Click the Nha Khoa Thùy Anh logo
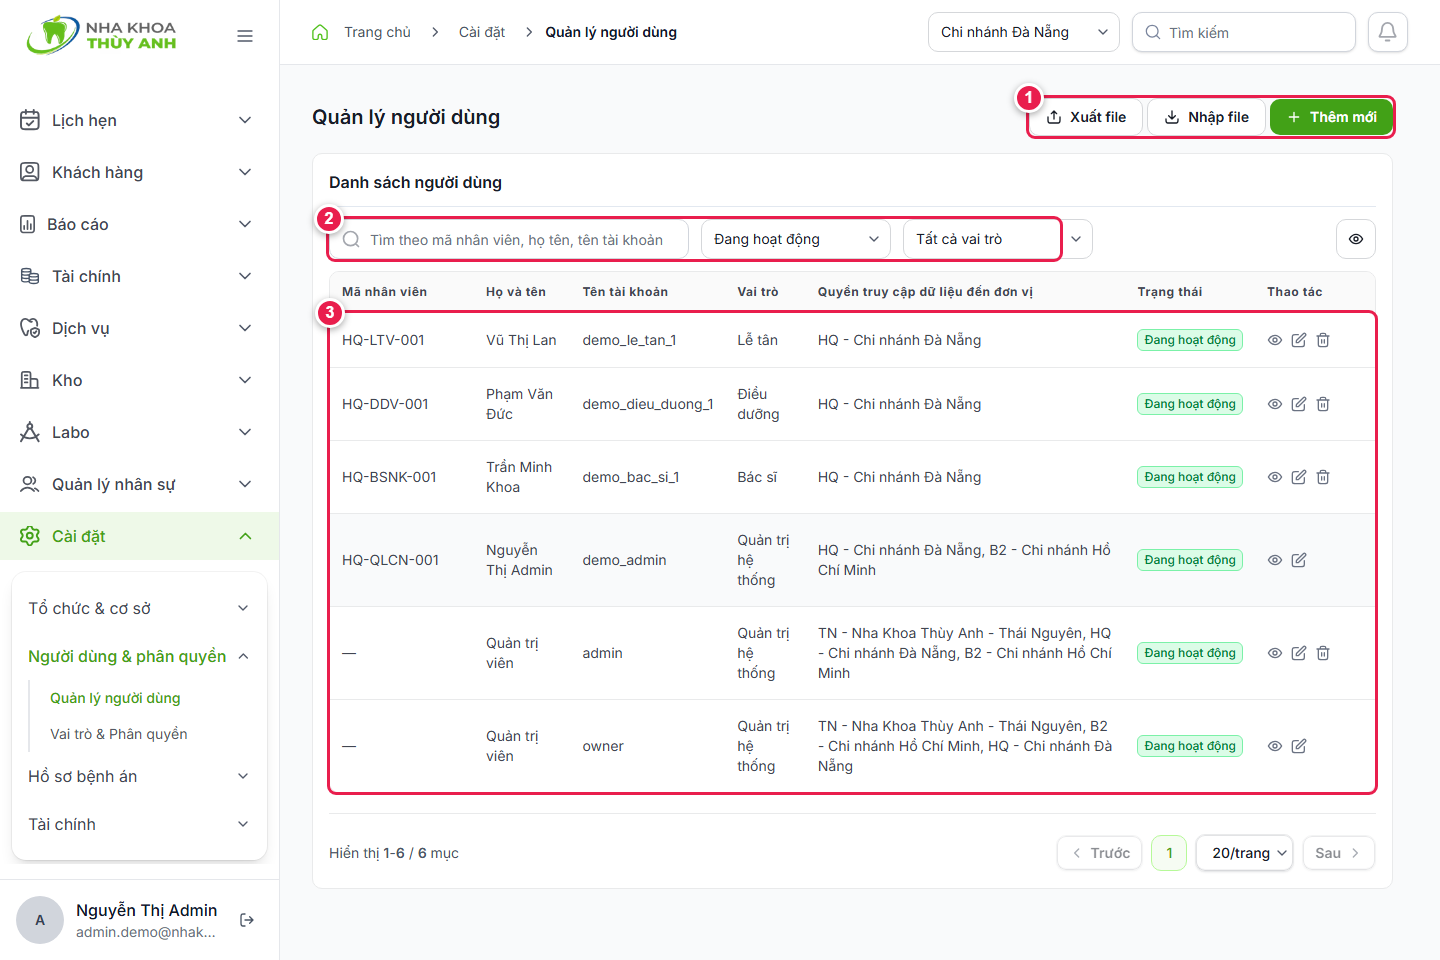The image size is (1440, 960). click(101, 35)
